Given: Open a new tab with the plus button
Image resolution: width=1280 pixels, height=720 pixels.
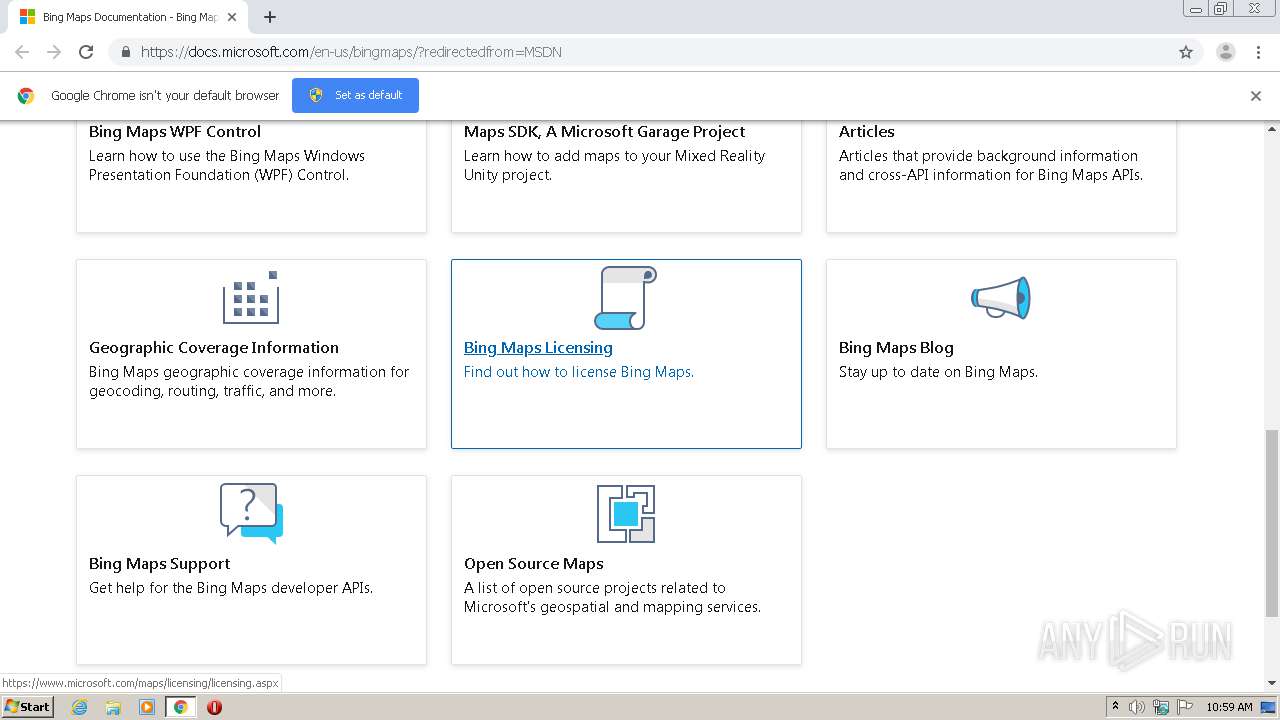Looking at the screenshot, I should [270, 17].
